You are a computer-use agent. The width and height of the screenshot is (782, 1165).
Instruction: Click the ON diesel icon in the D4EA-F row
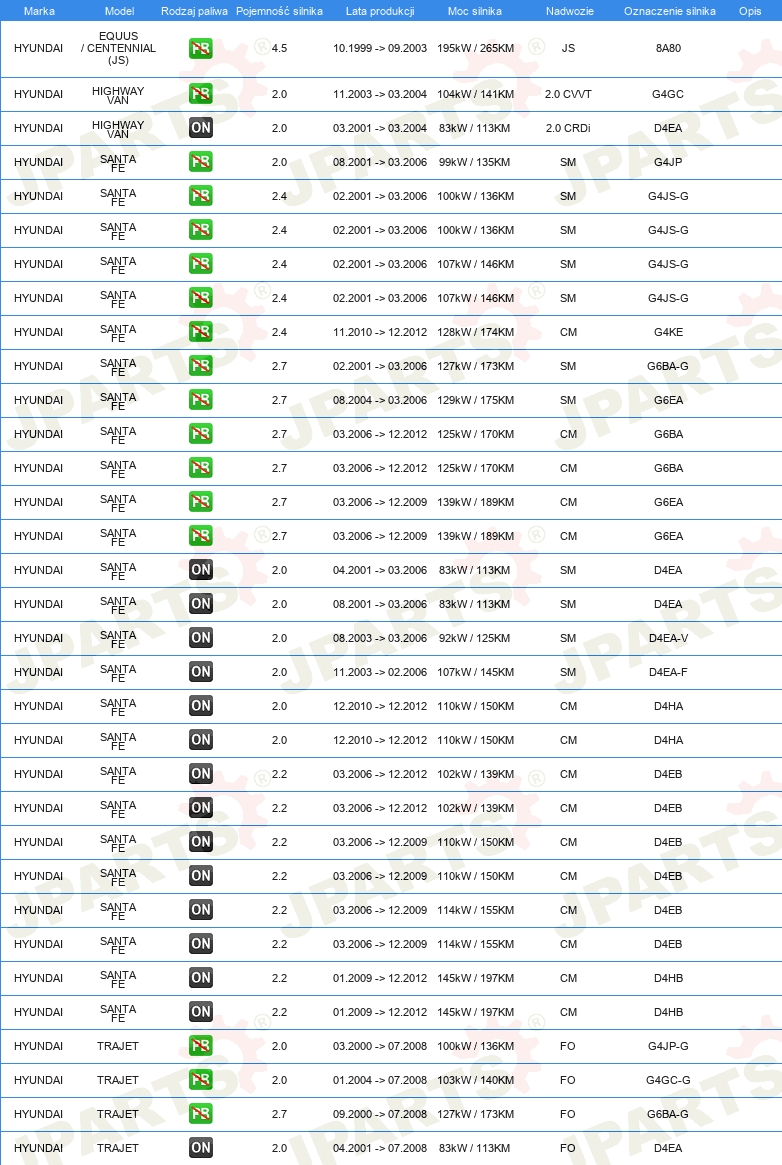201,672
